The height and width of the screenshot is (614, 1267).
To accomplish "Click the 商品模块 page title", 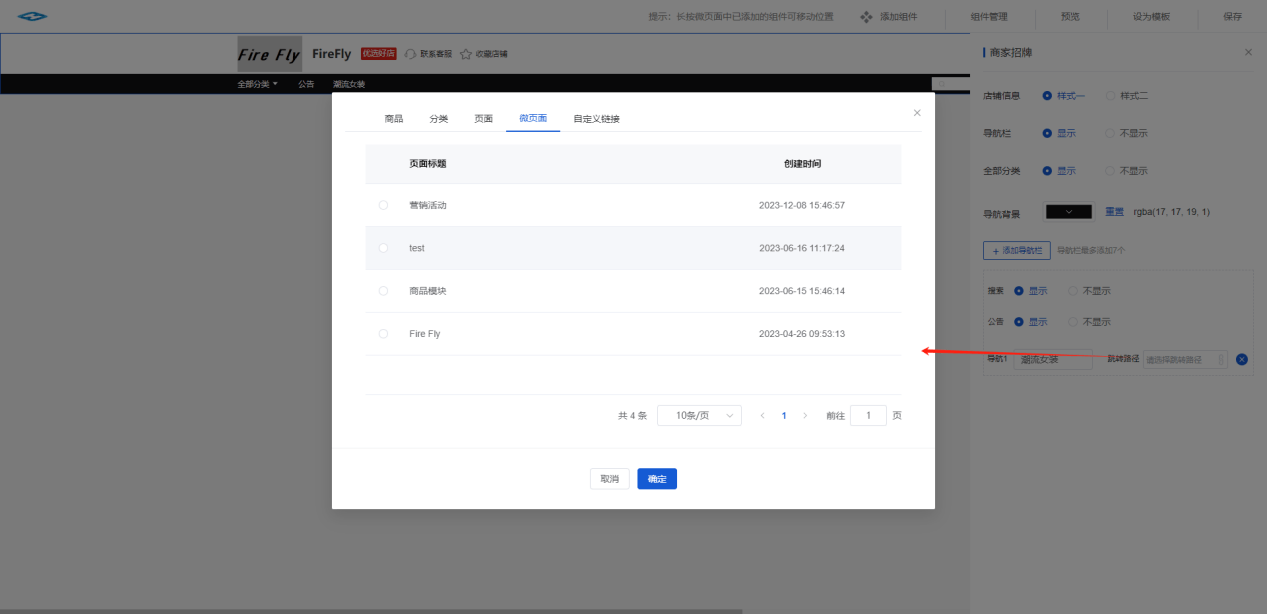I will [428, 291].
